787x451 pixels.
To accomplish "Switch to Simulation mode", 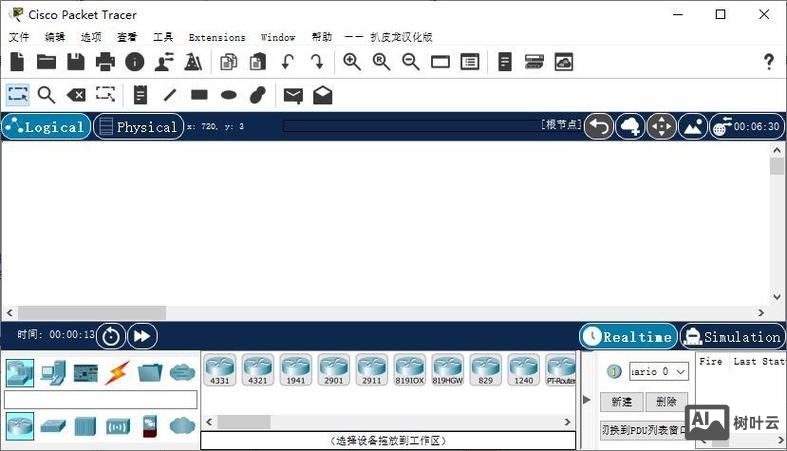I will [733, 336].
